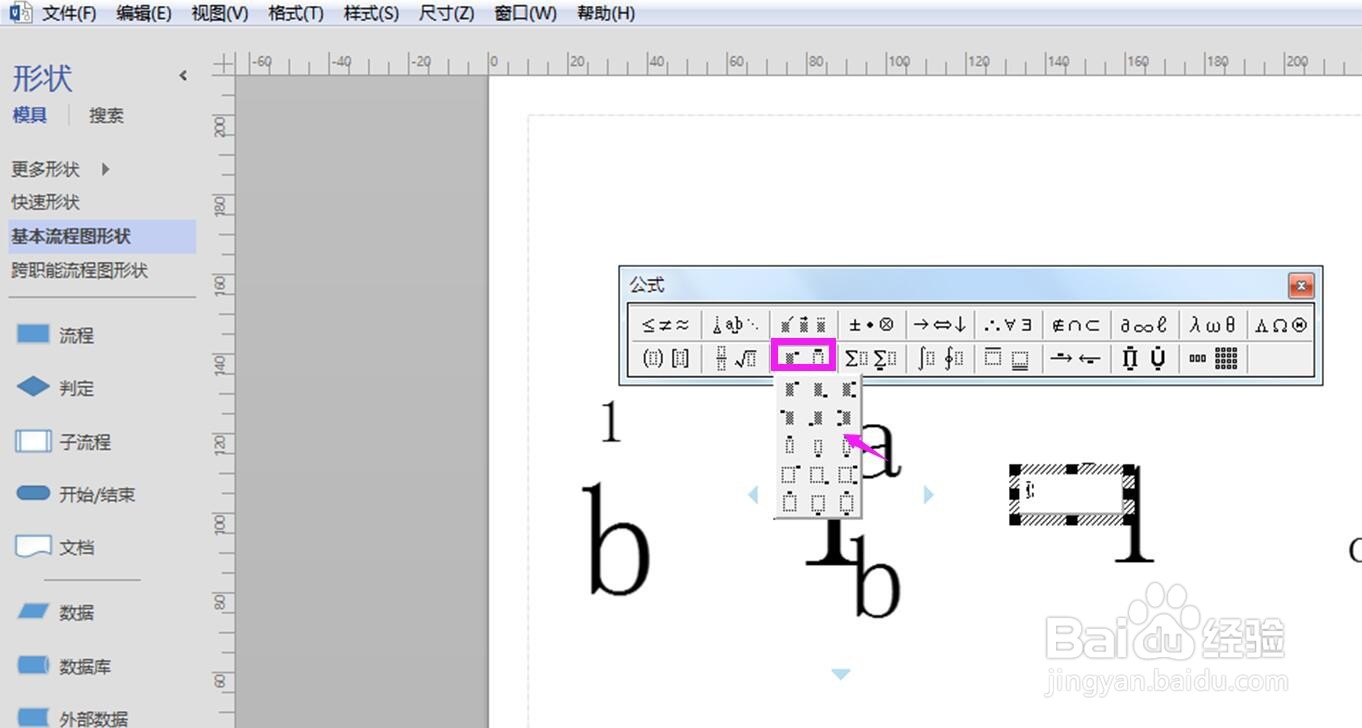Open the 尺寸(Z) menu

(447, 13)
